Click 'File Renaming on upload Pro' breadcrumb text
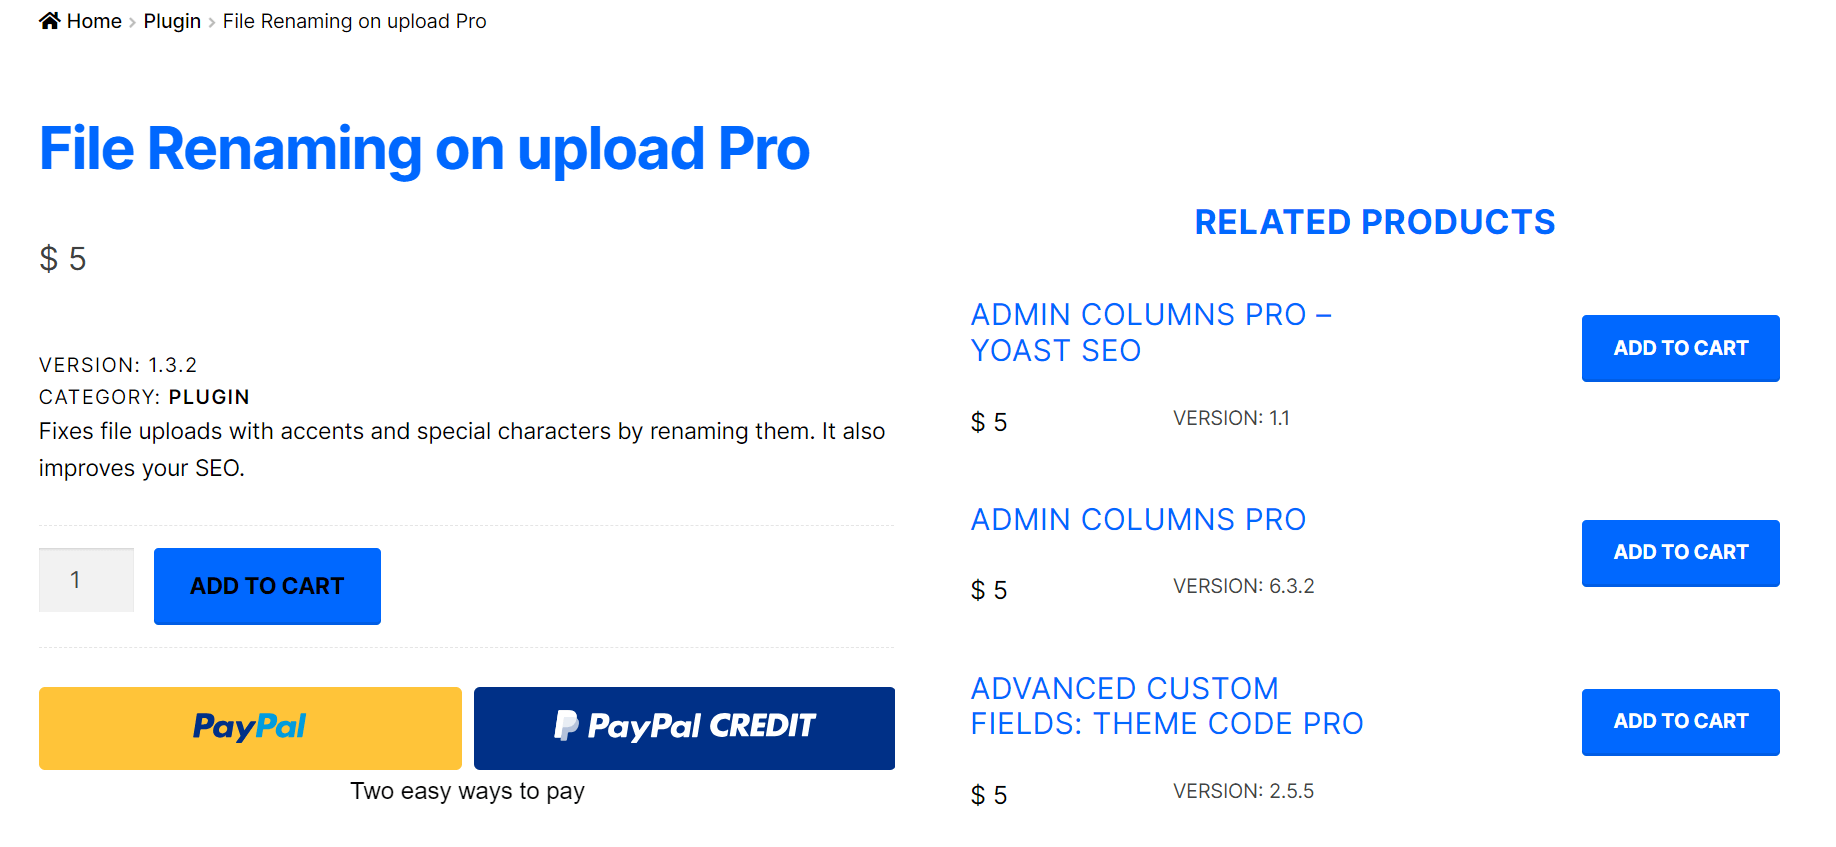This screenshot has height=847, width=1836. point(354,21)
